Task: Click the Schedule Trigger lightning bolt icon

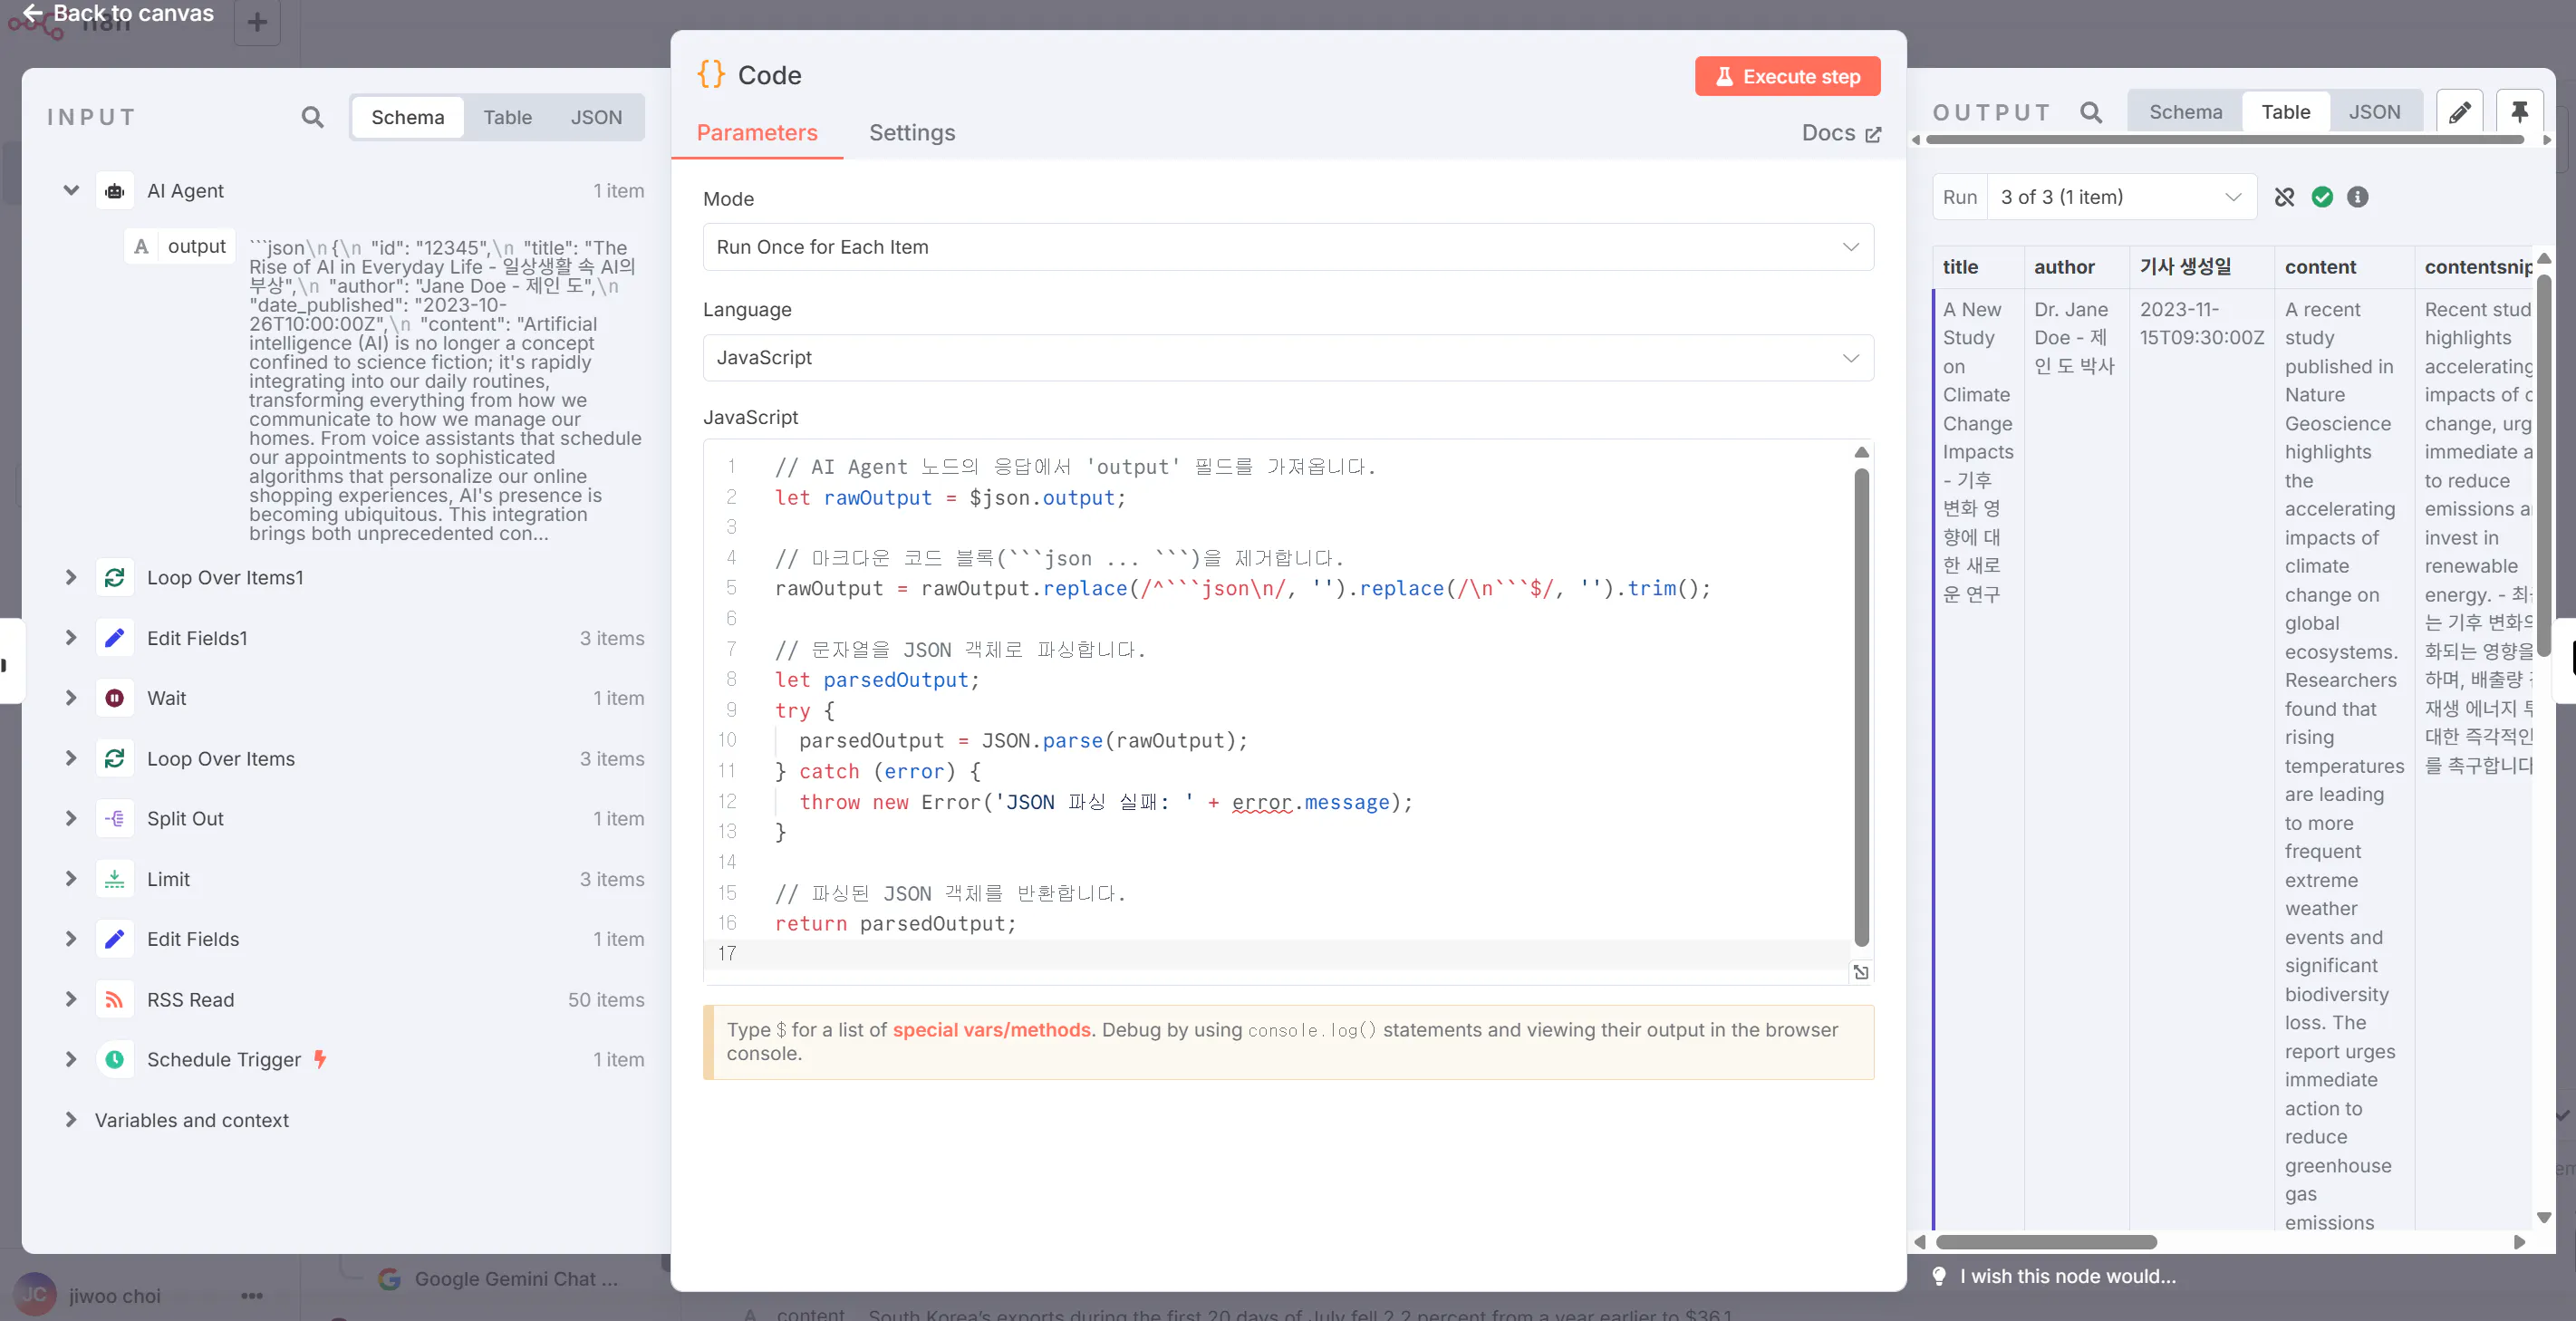Action: (x=320, y=1059)
